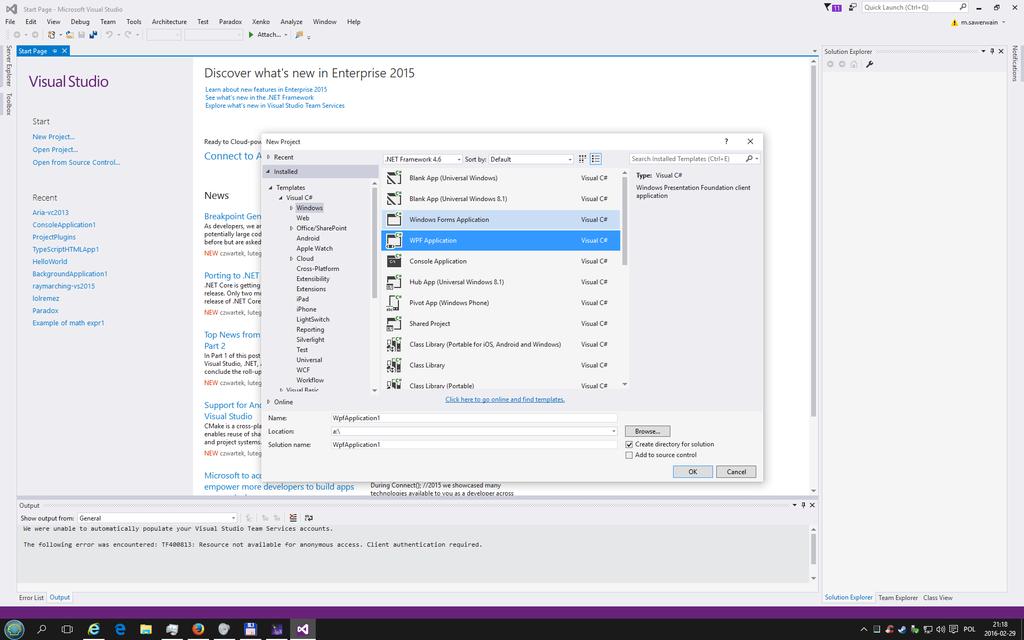1024x640 pixels.
Task: Toggle word wrap in Output toolbar
Action: (x=309, y=518)
